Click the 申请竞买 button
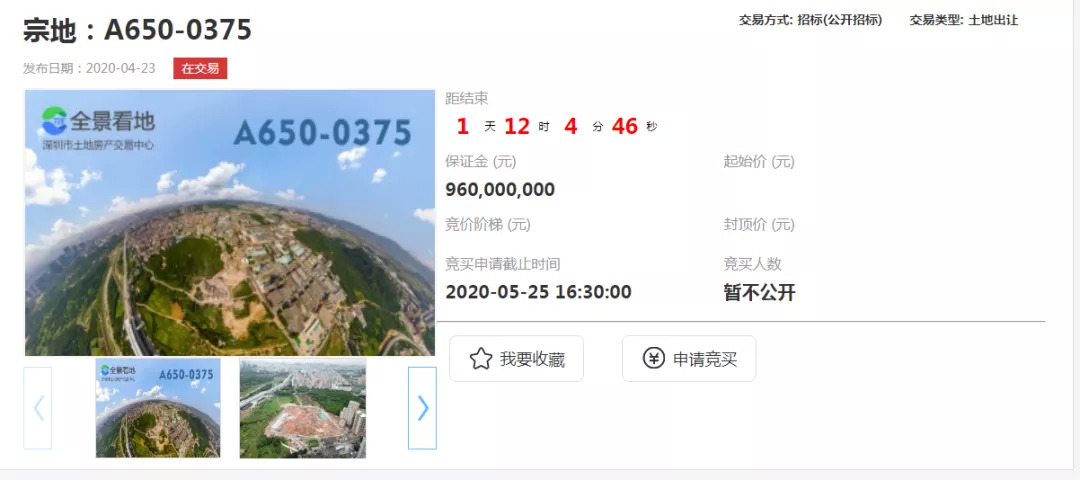This screenshot has height=480, width=1080. tap(689, 359)
